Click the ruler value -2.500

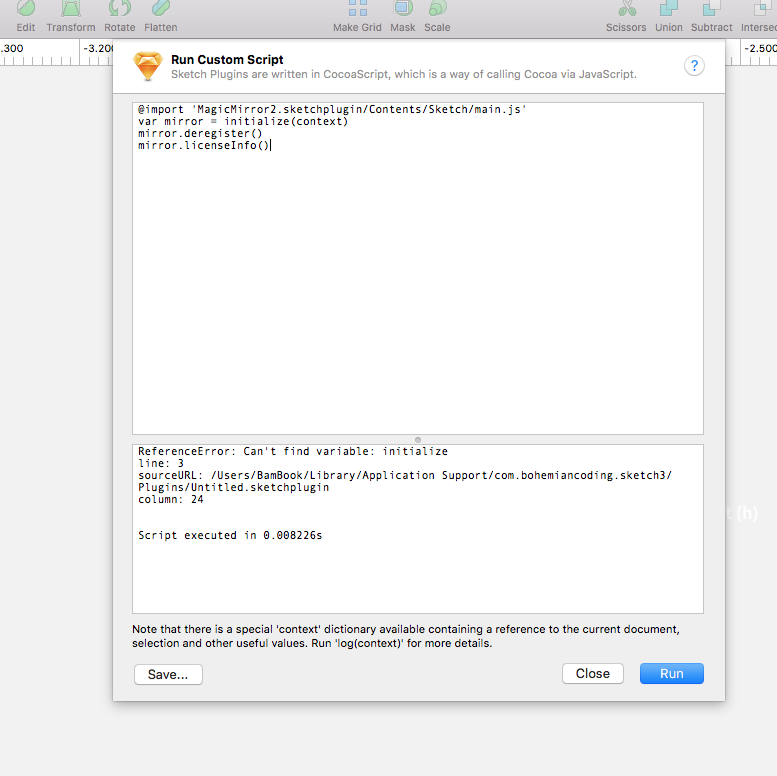(760, 49)
